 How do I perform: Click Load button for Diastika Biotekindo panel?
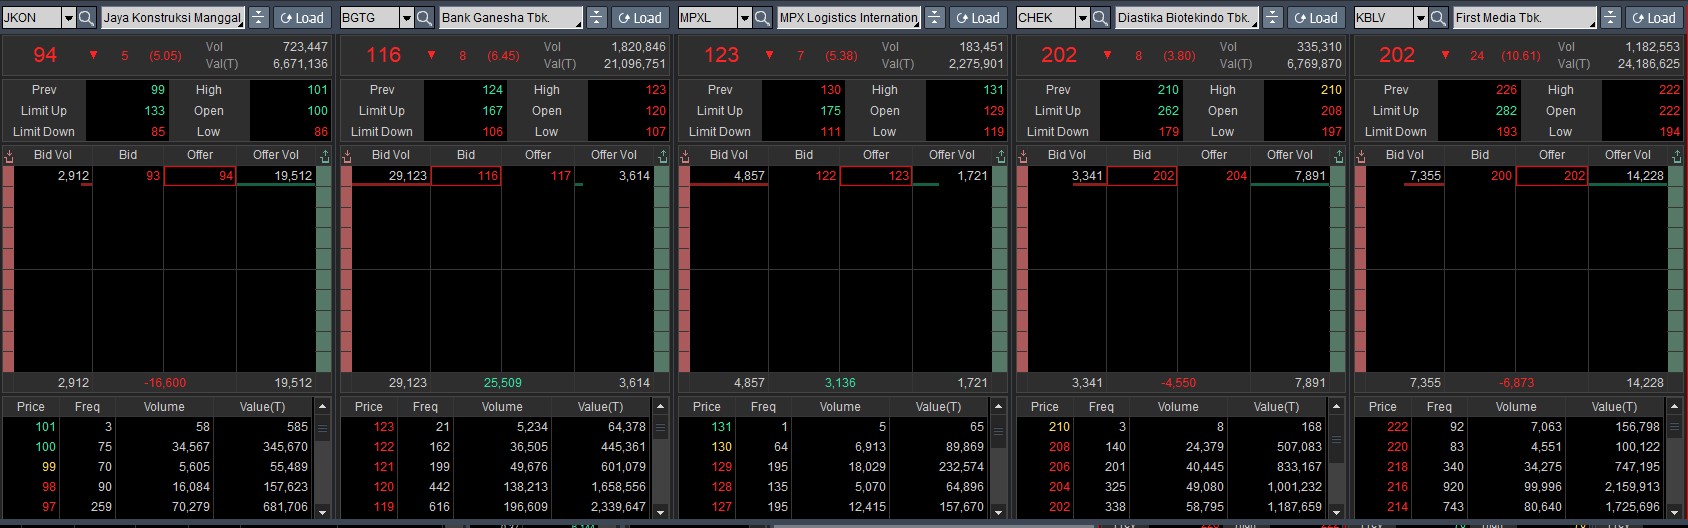coord(1316,18)
